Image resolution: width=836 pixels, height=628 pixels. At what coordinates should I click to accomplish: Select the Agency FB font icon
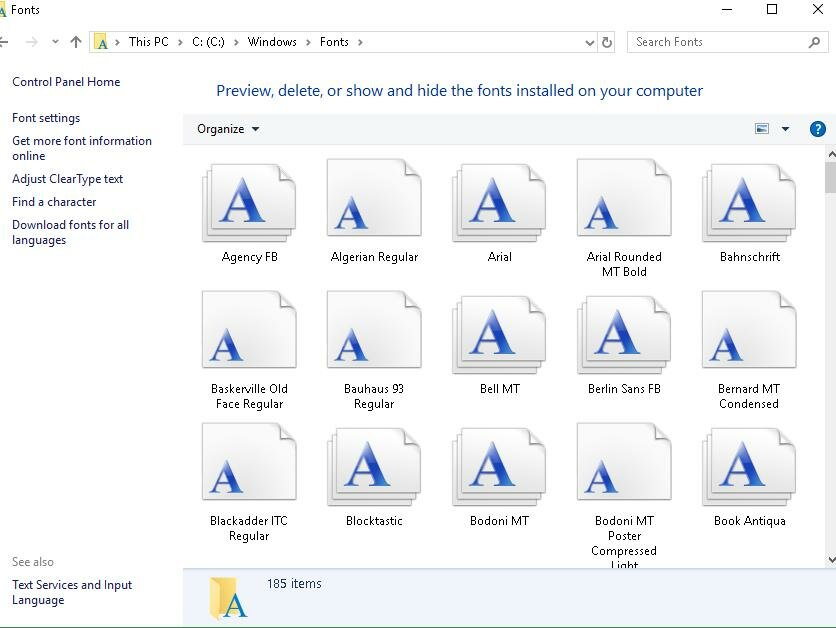pyautogui.click(x=249, y=203)
